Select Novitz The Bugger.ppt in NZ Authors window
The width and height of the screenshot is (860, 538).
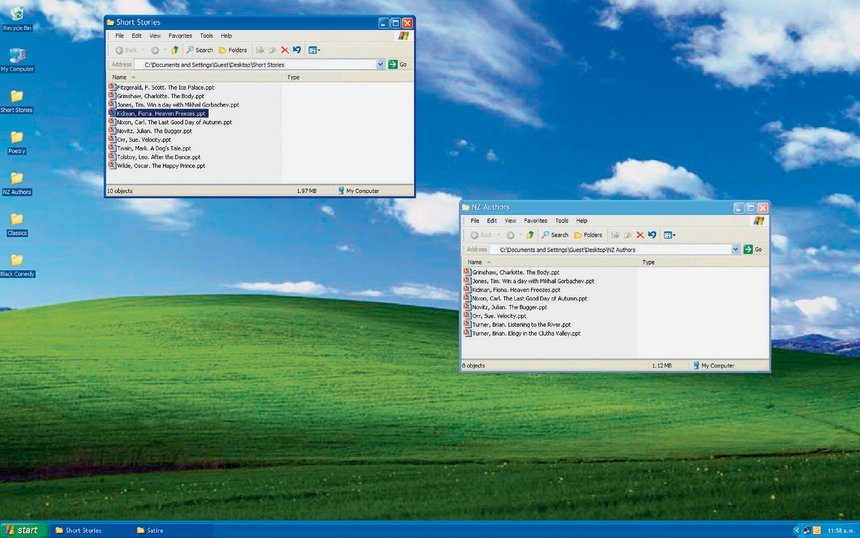coord(505,307)
